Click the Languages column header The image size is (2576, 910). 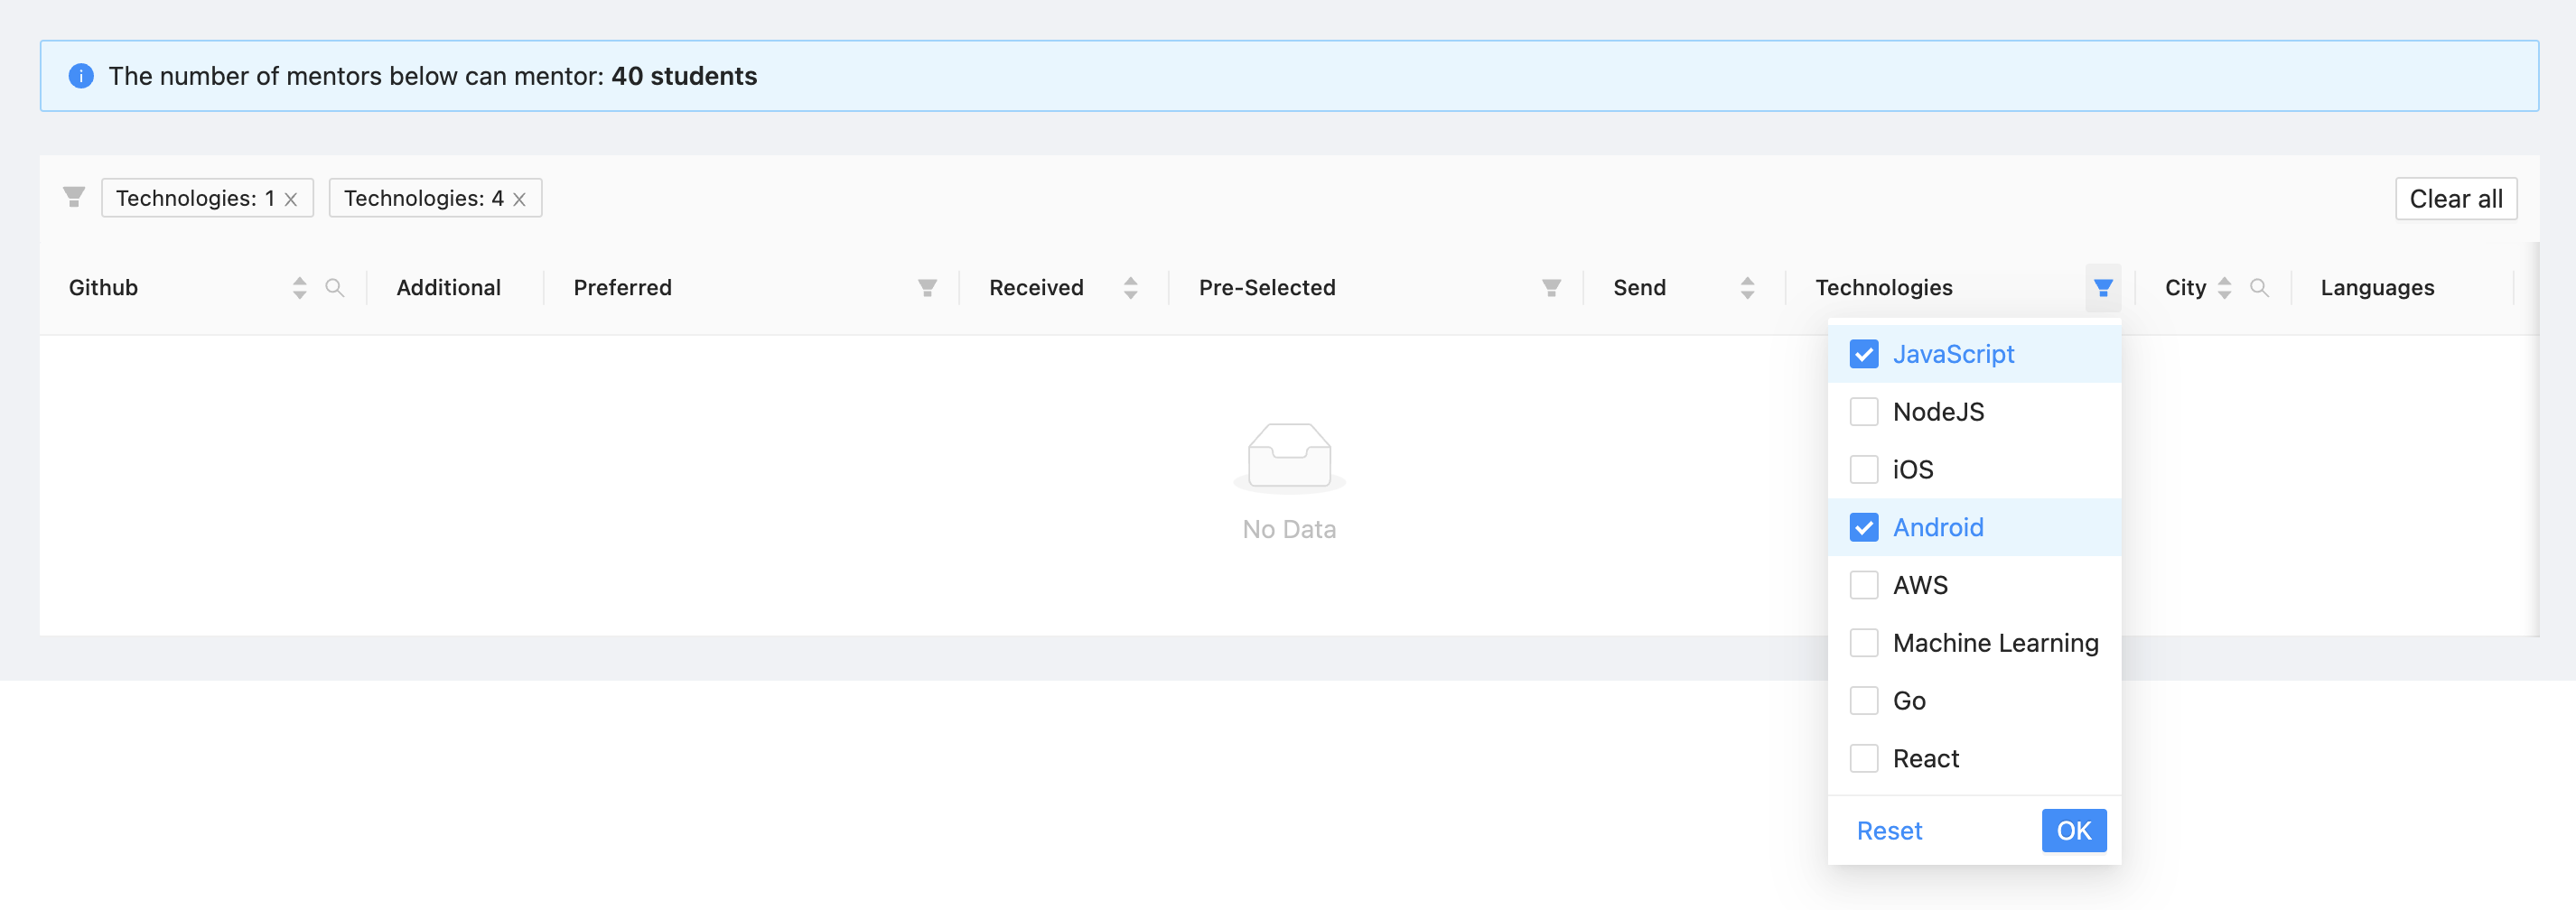coord(2376,288)
